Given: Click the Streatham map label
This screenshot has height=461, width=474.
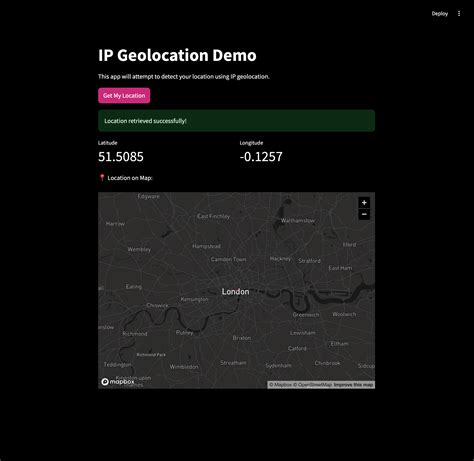Looking at the screenshot, I should (233, 363).
